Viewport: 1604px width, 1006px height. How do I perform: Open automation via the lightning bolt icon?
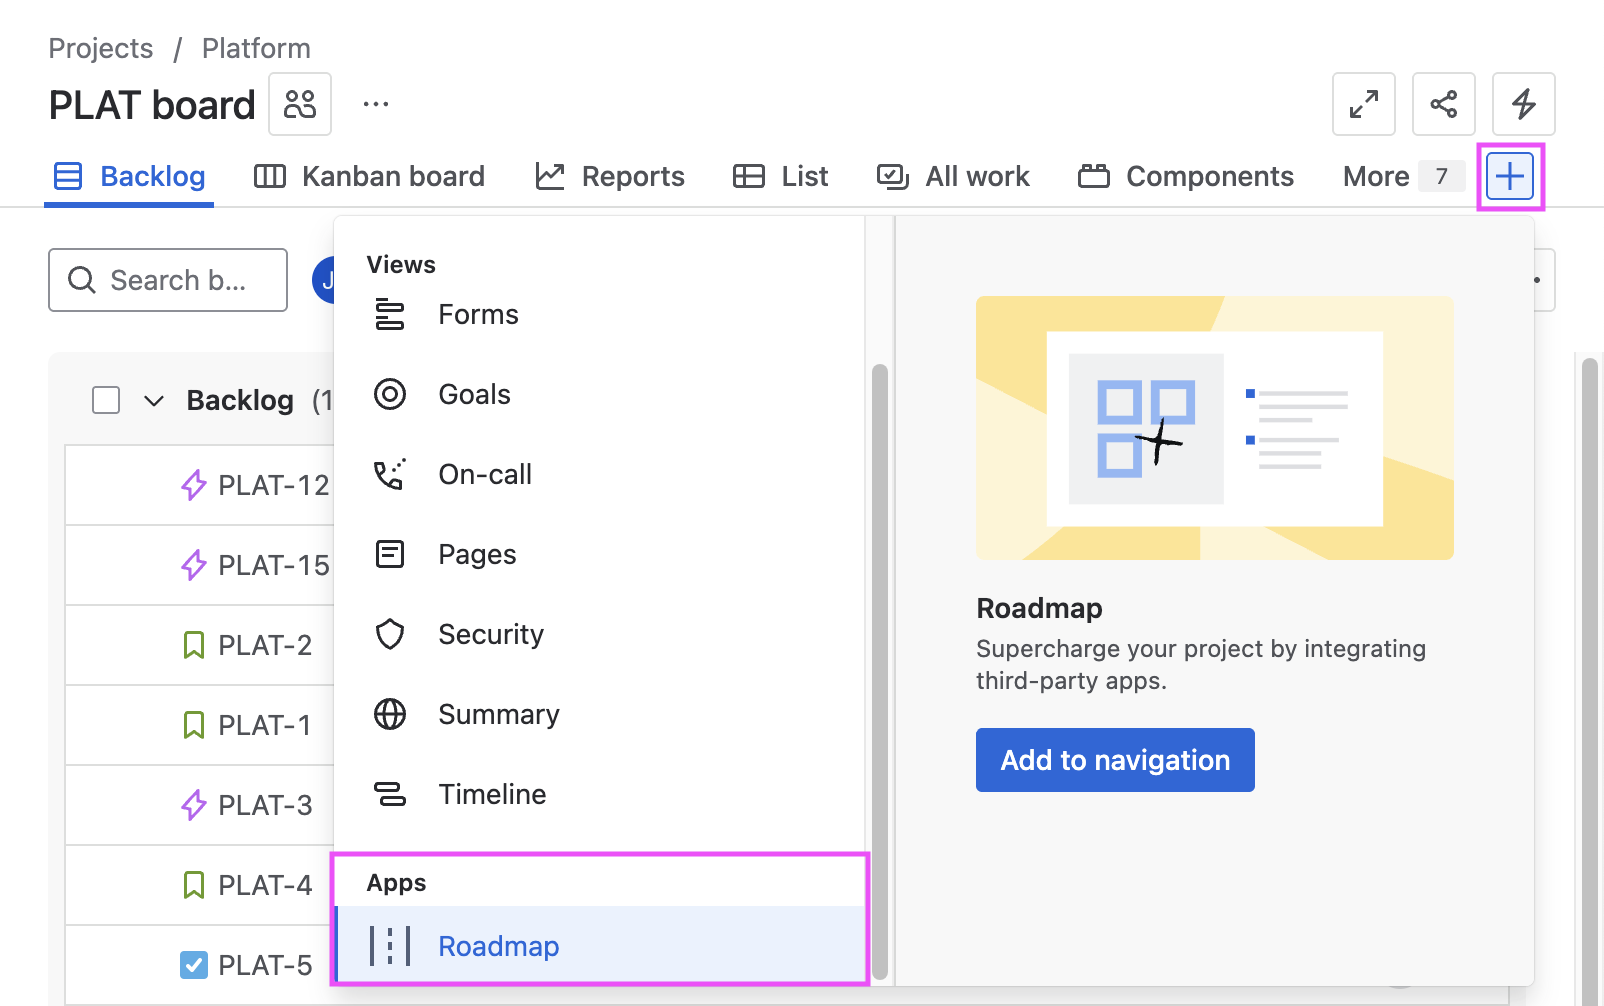pyautogui.click(x=1523, y=104)
